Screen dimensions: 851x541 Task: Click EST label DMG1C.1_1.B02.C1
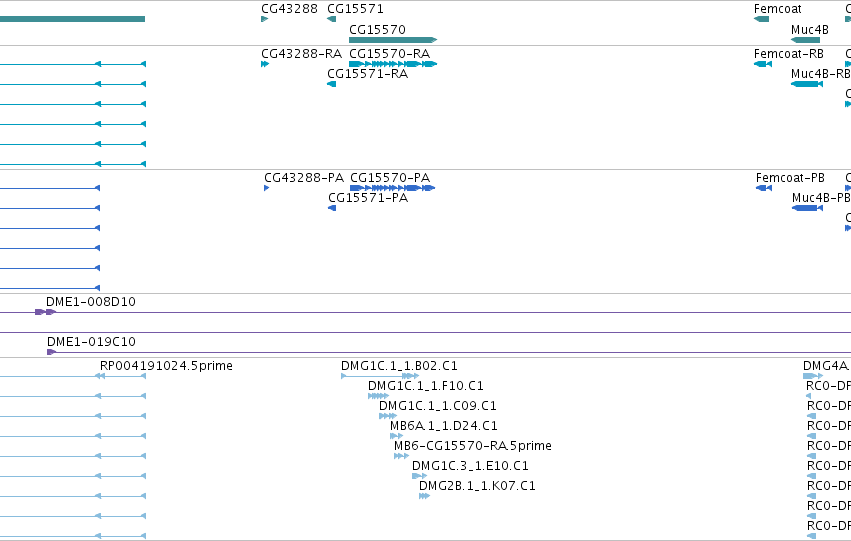399,366
